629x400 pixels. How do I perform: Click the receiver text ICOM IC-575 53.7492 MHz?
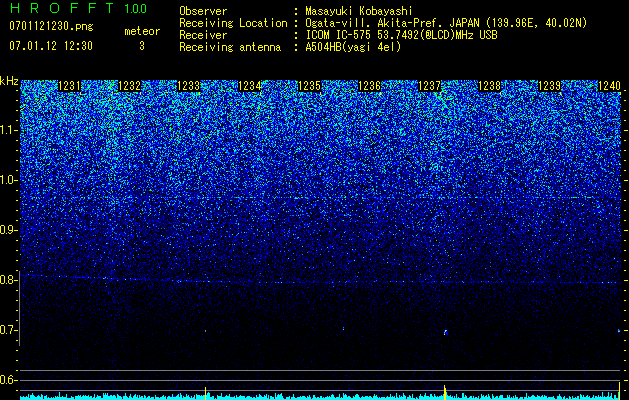[401, 35]
